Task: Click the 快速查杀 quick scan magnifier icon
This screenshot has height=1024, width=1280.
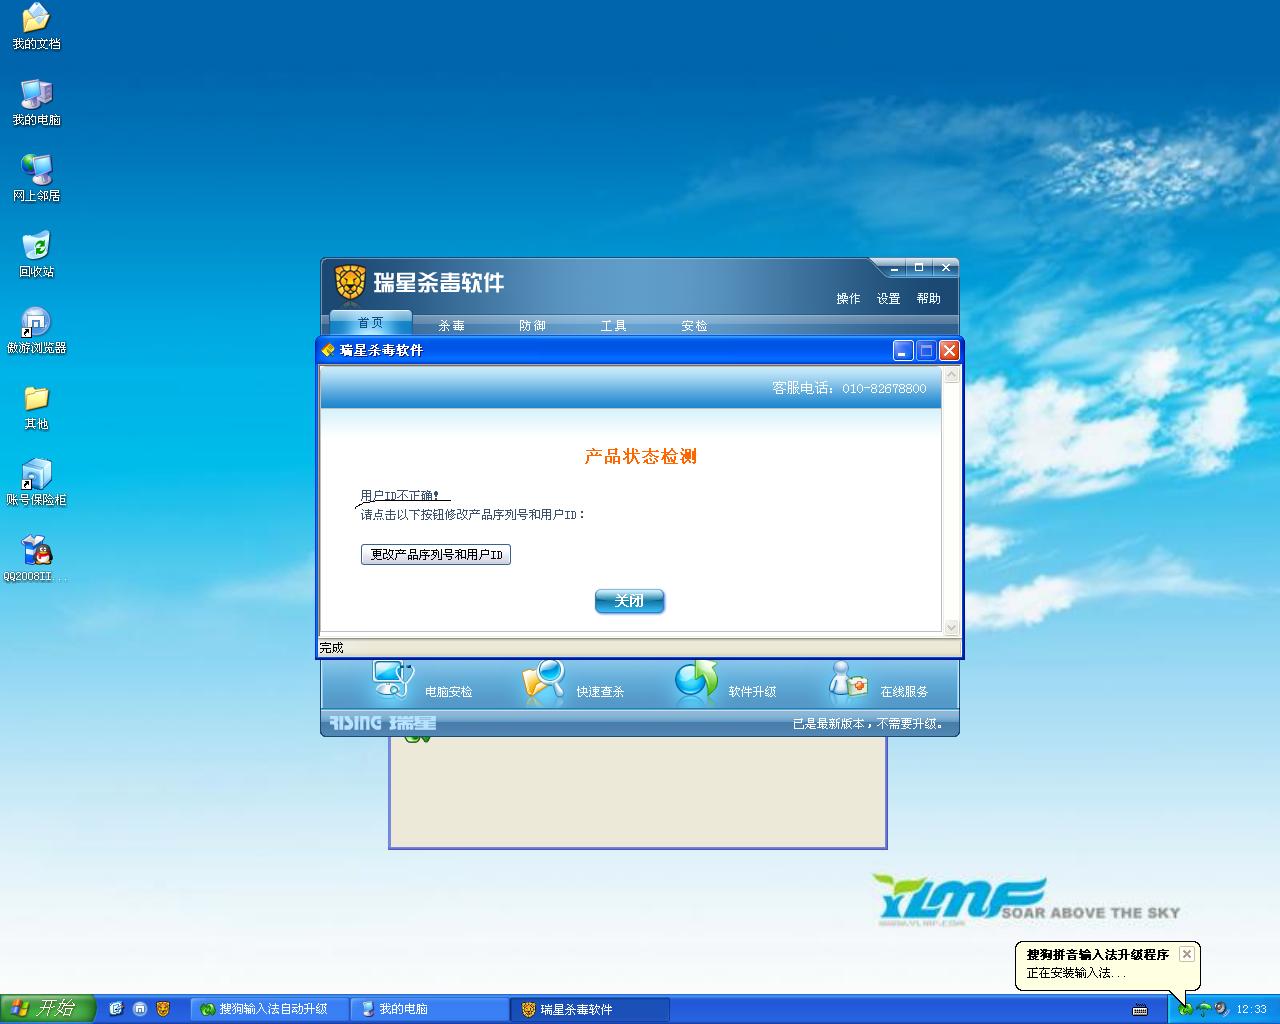Action: (544, 682)
